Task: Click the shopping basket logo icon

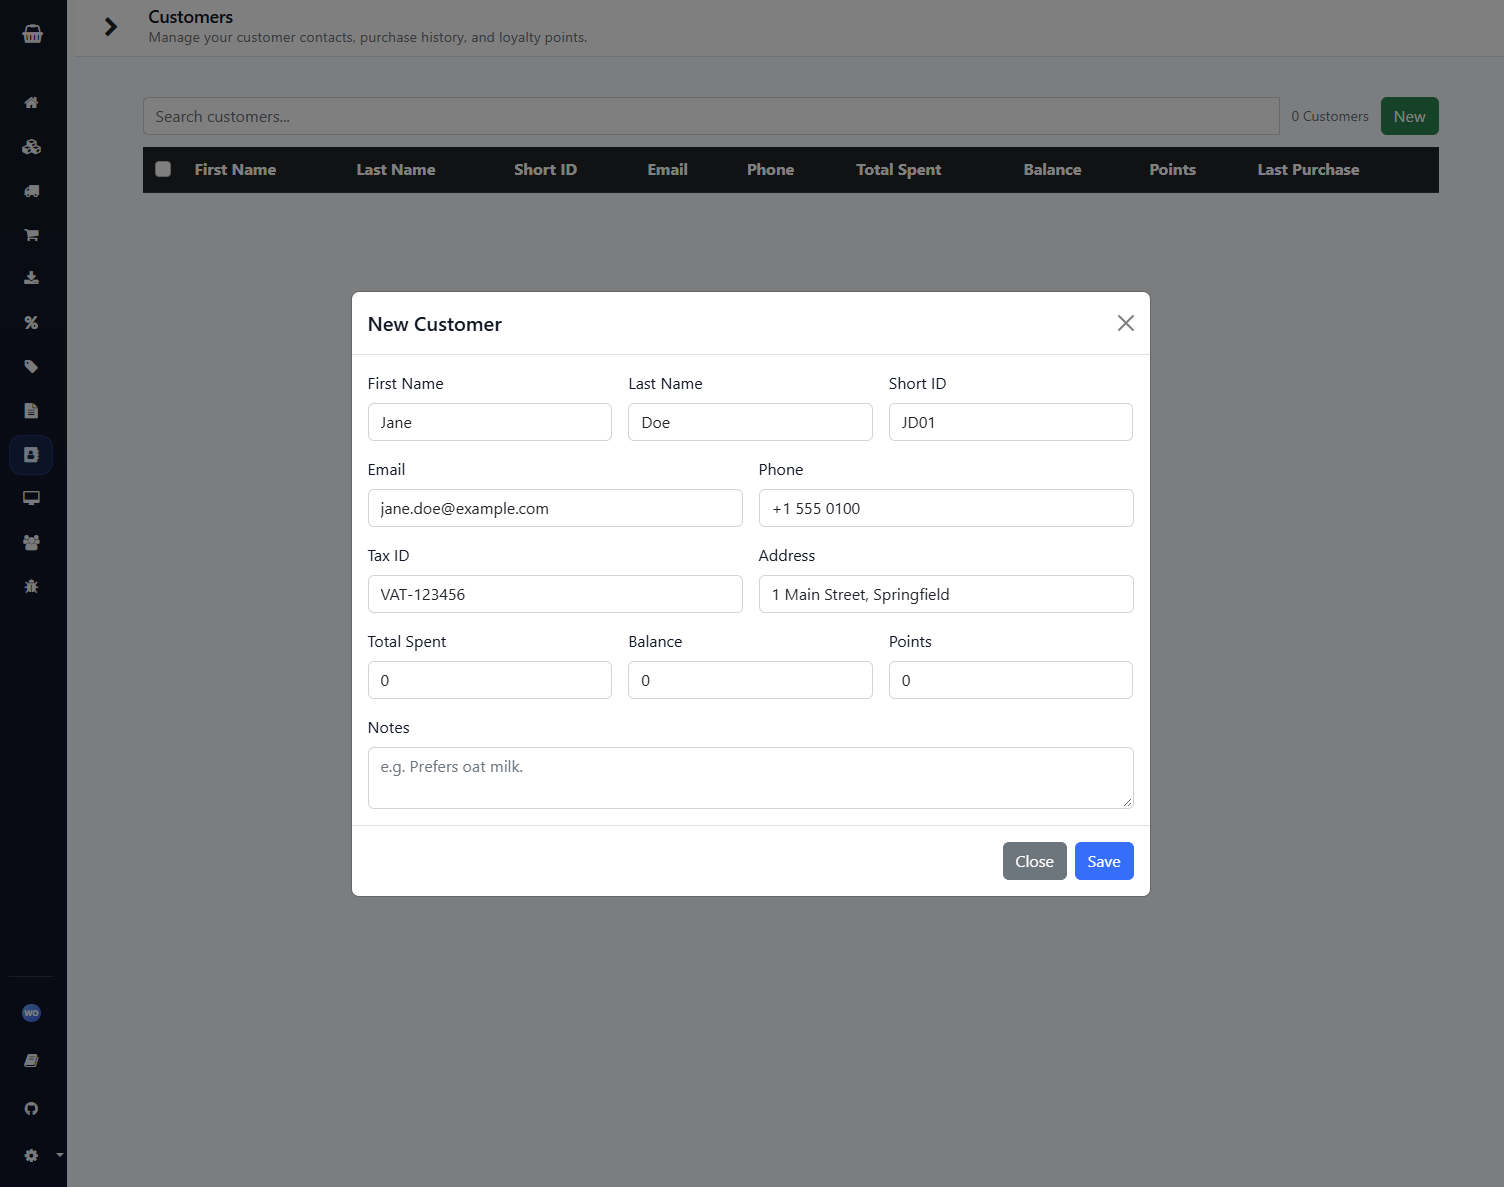Action: (32, 34)
